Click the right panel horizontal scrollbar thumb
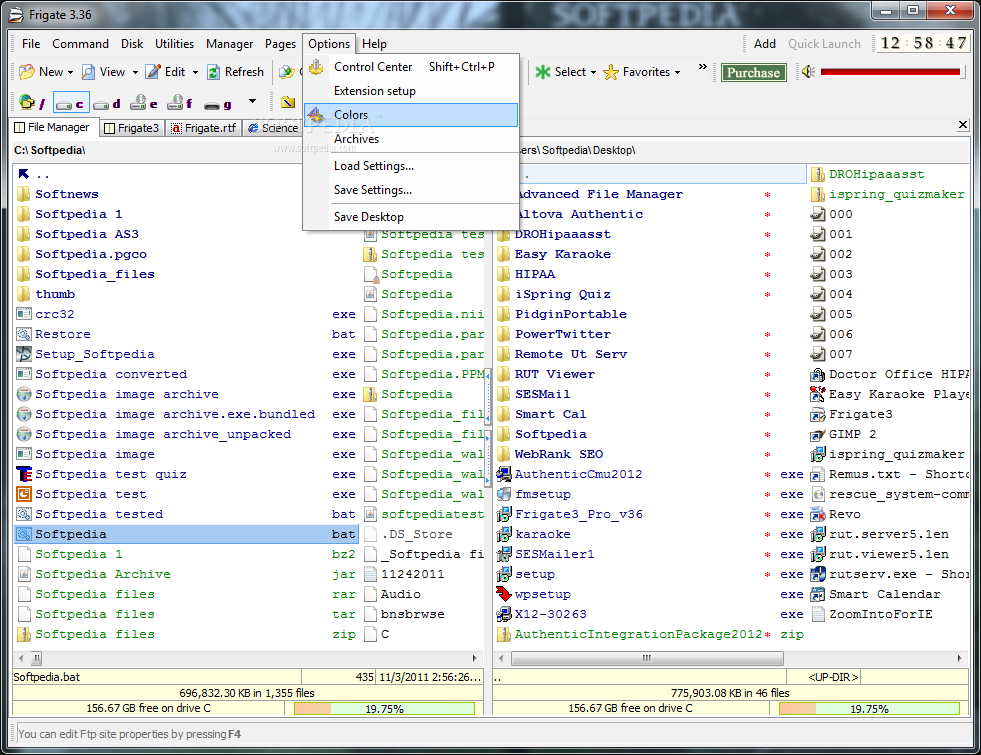Image resolution: width=981 pixels, height=755 pixels. (x=647, y=658)
